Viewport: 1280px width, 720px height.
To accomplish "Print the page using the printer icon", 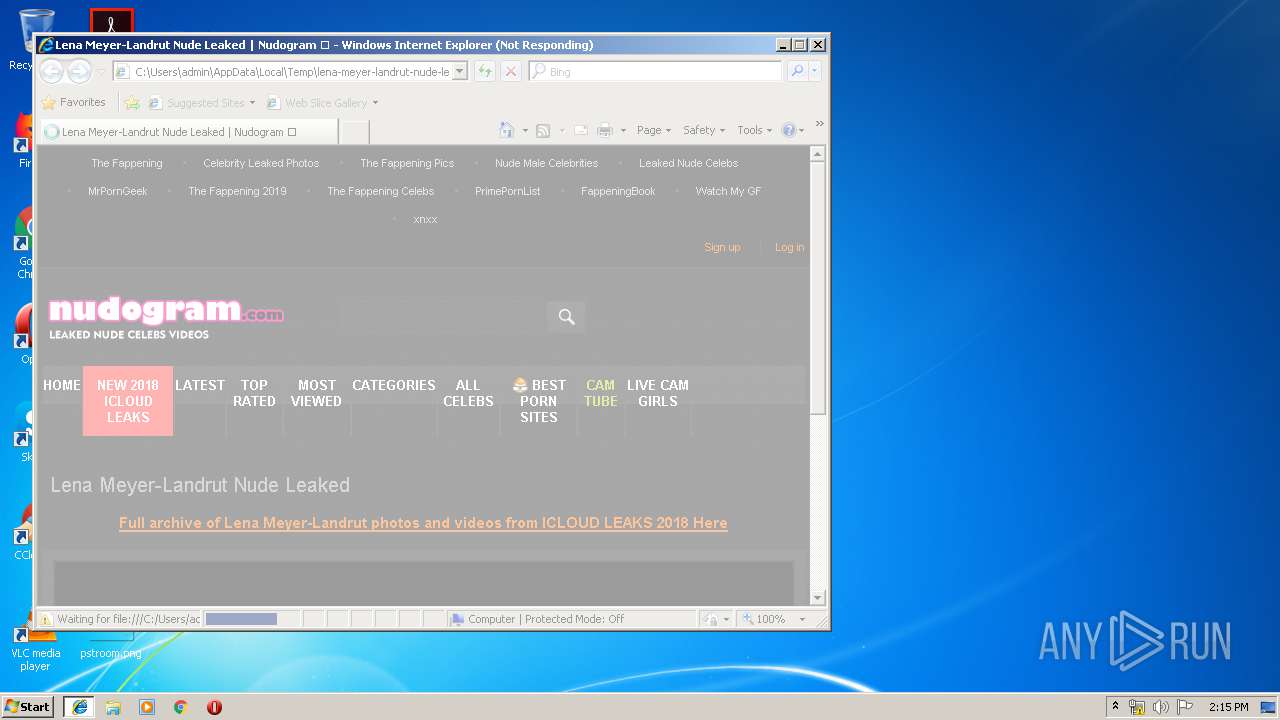I will click(x=605, y=130).
